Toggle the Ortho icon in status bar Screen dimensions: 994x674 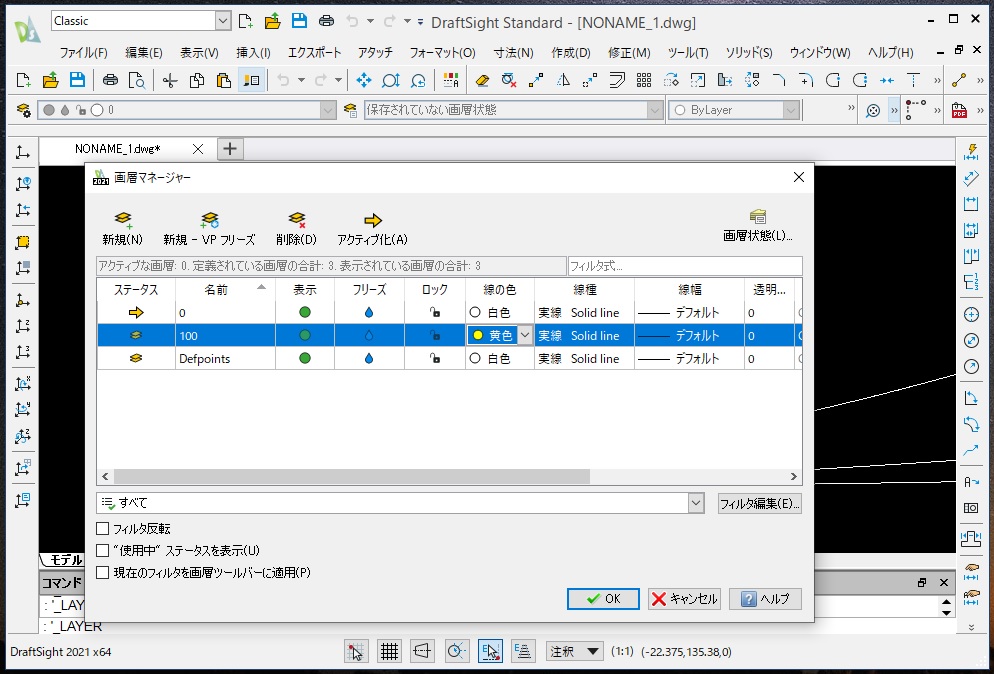click(422, 651)
